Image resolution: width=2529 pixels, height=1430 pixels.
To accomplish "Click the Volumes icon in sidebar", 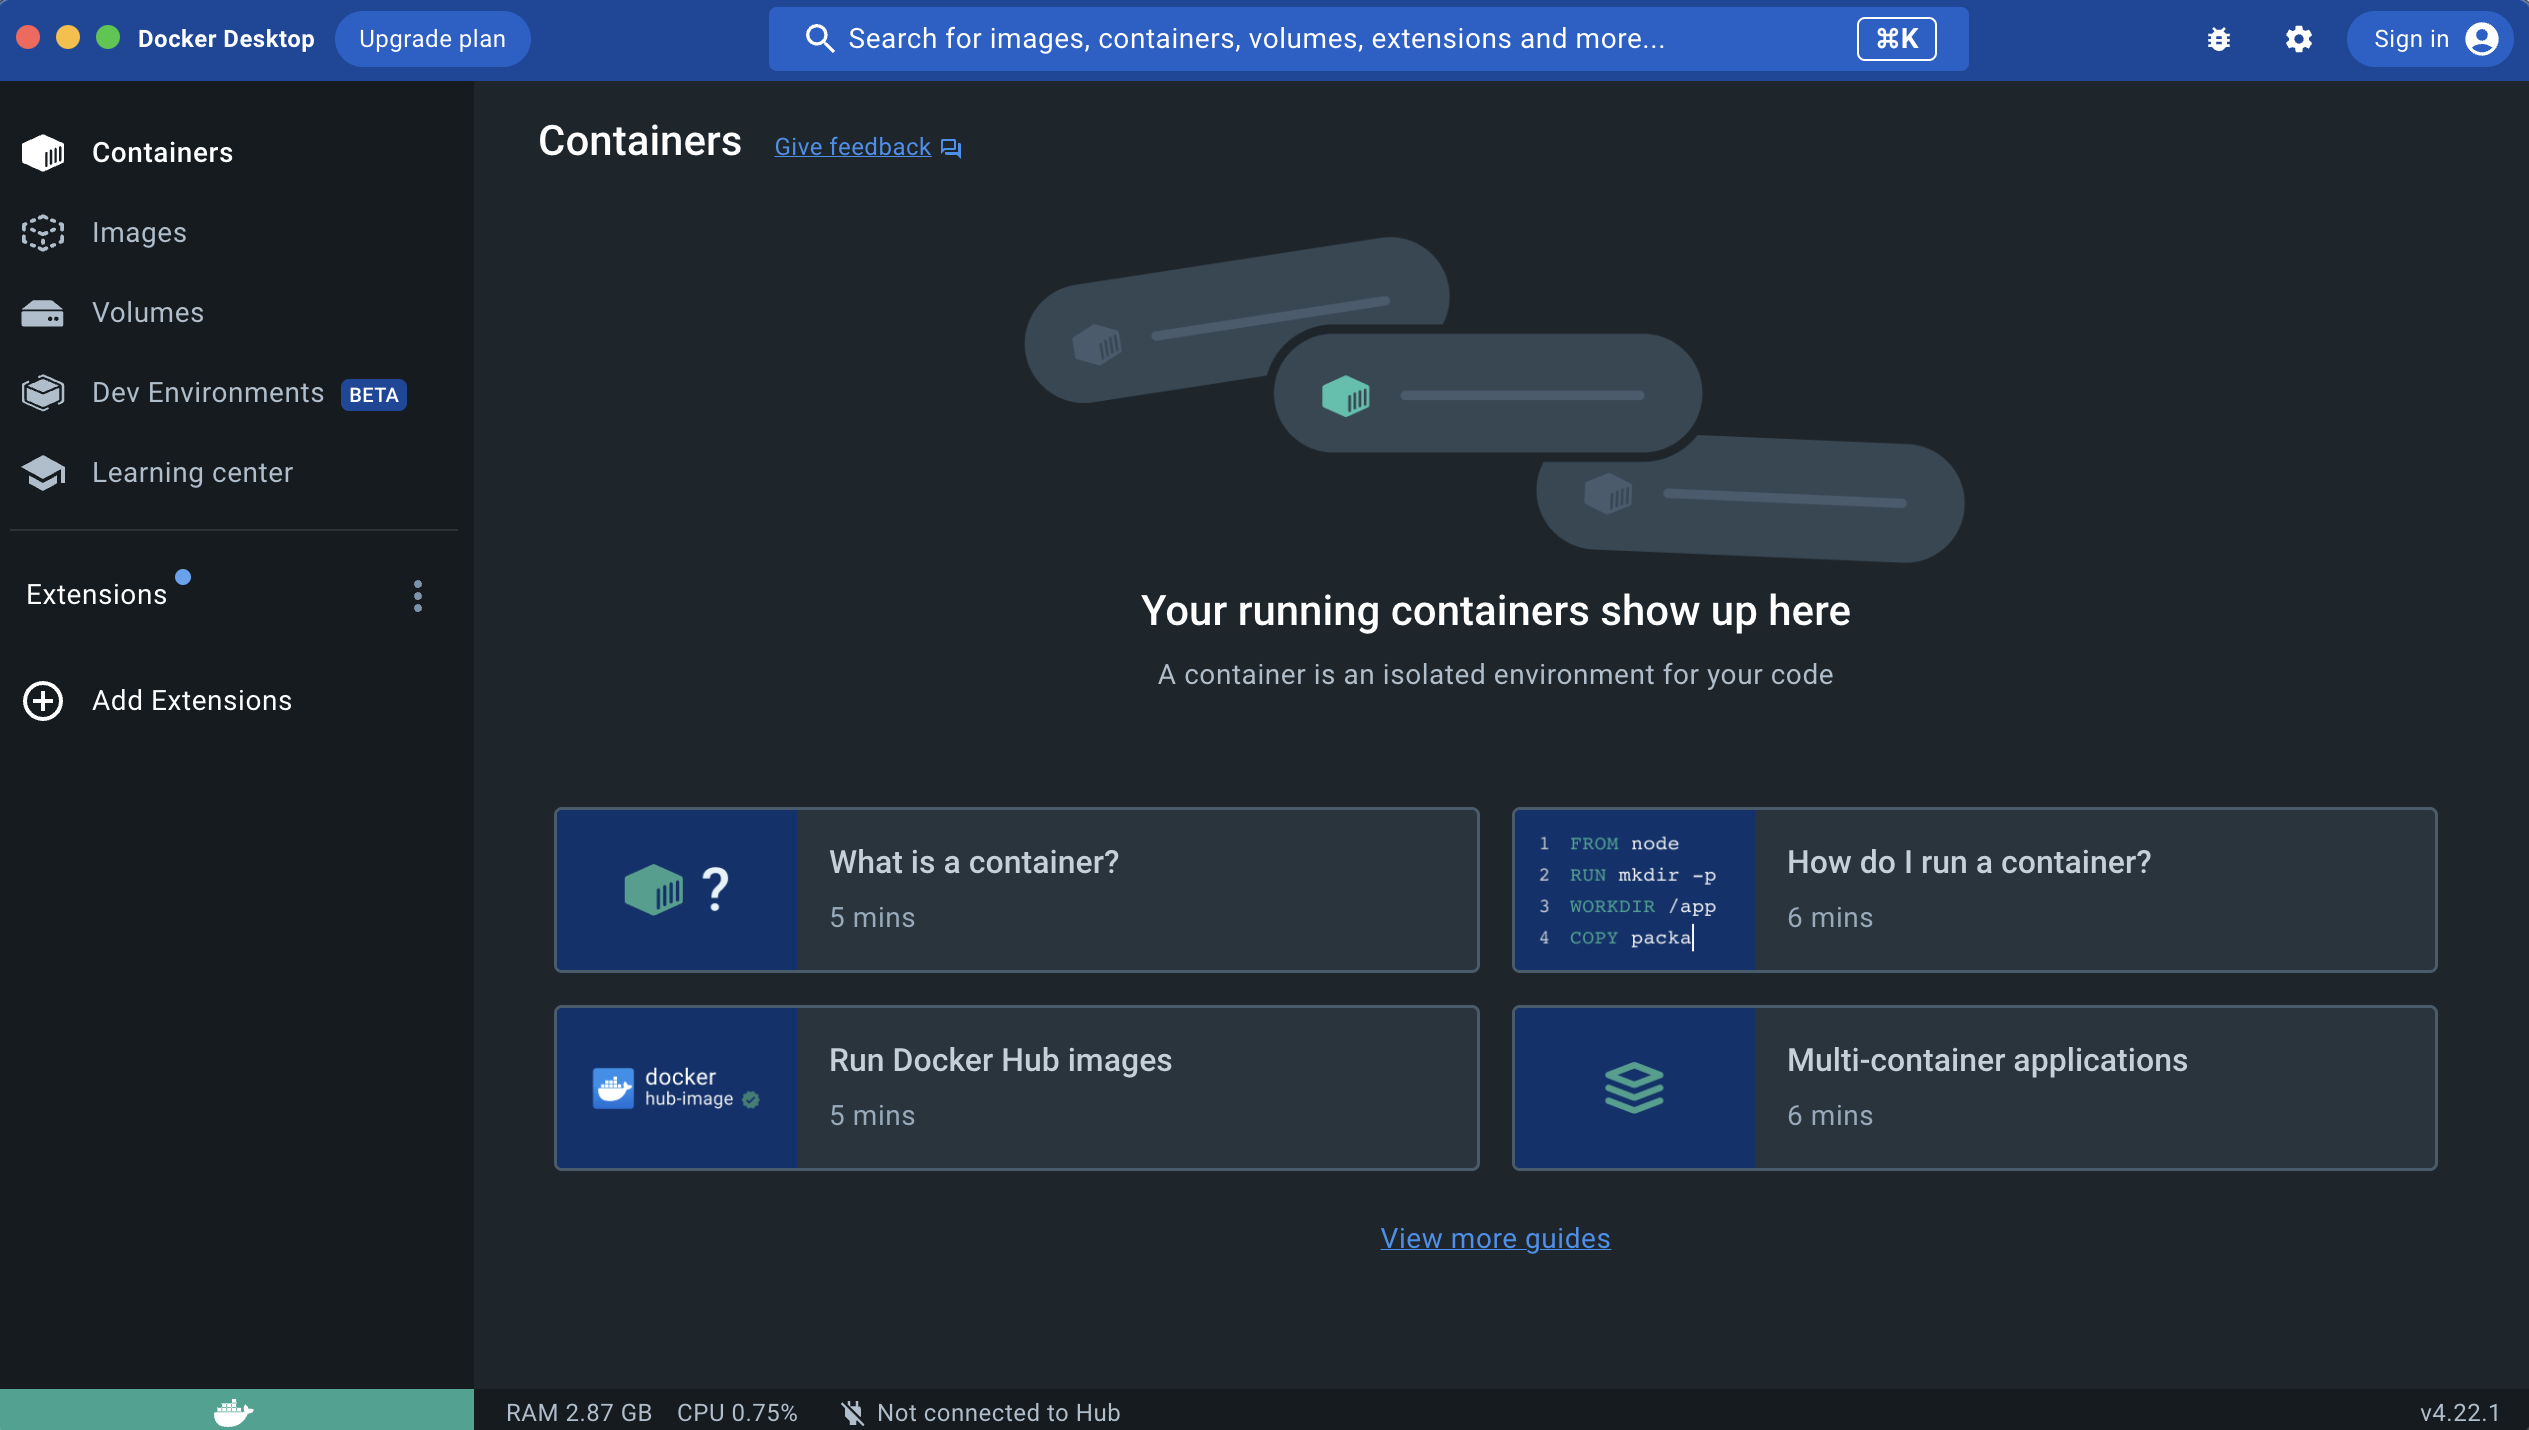I will [x=42, y=312].
